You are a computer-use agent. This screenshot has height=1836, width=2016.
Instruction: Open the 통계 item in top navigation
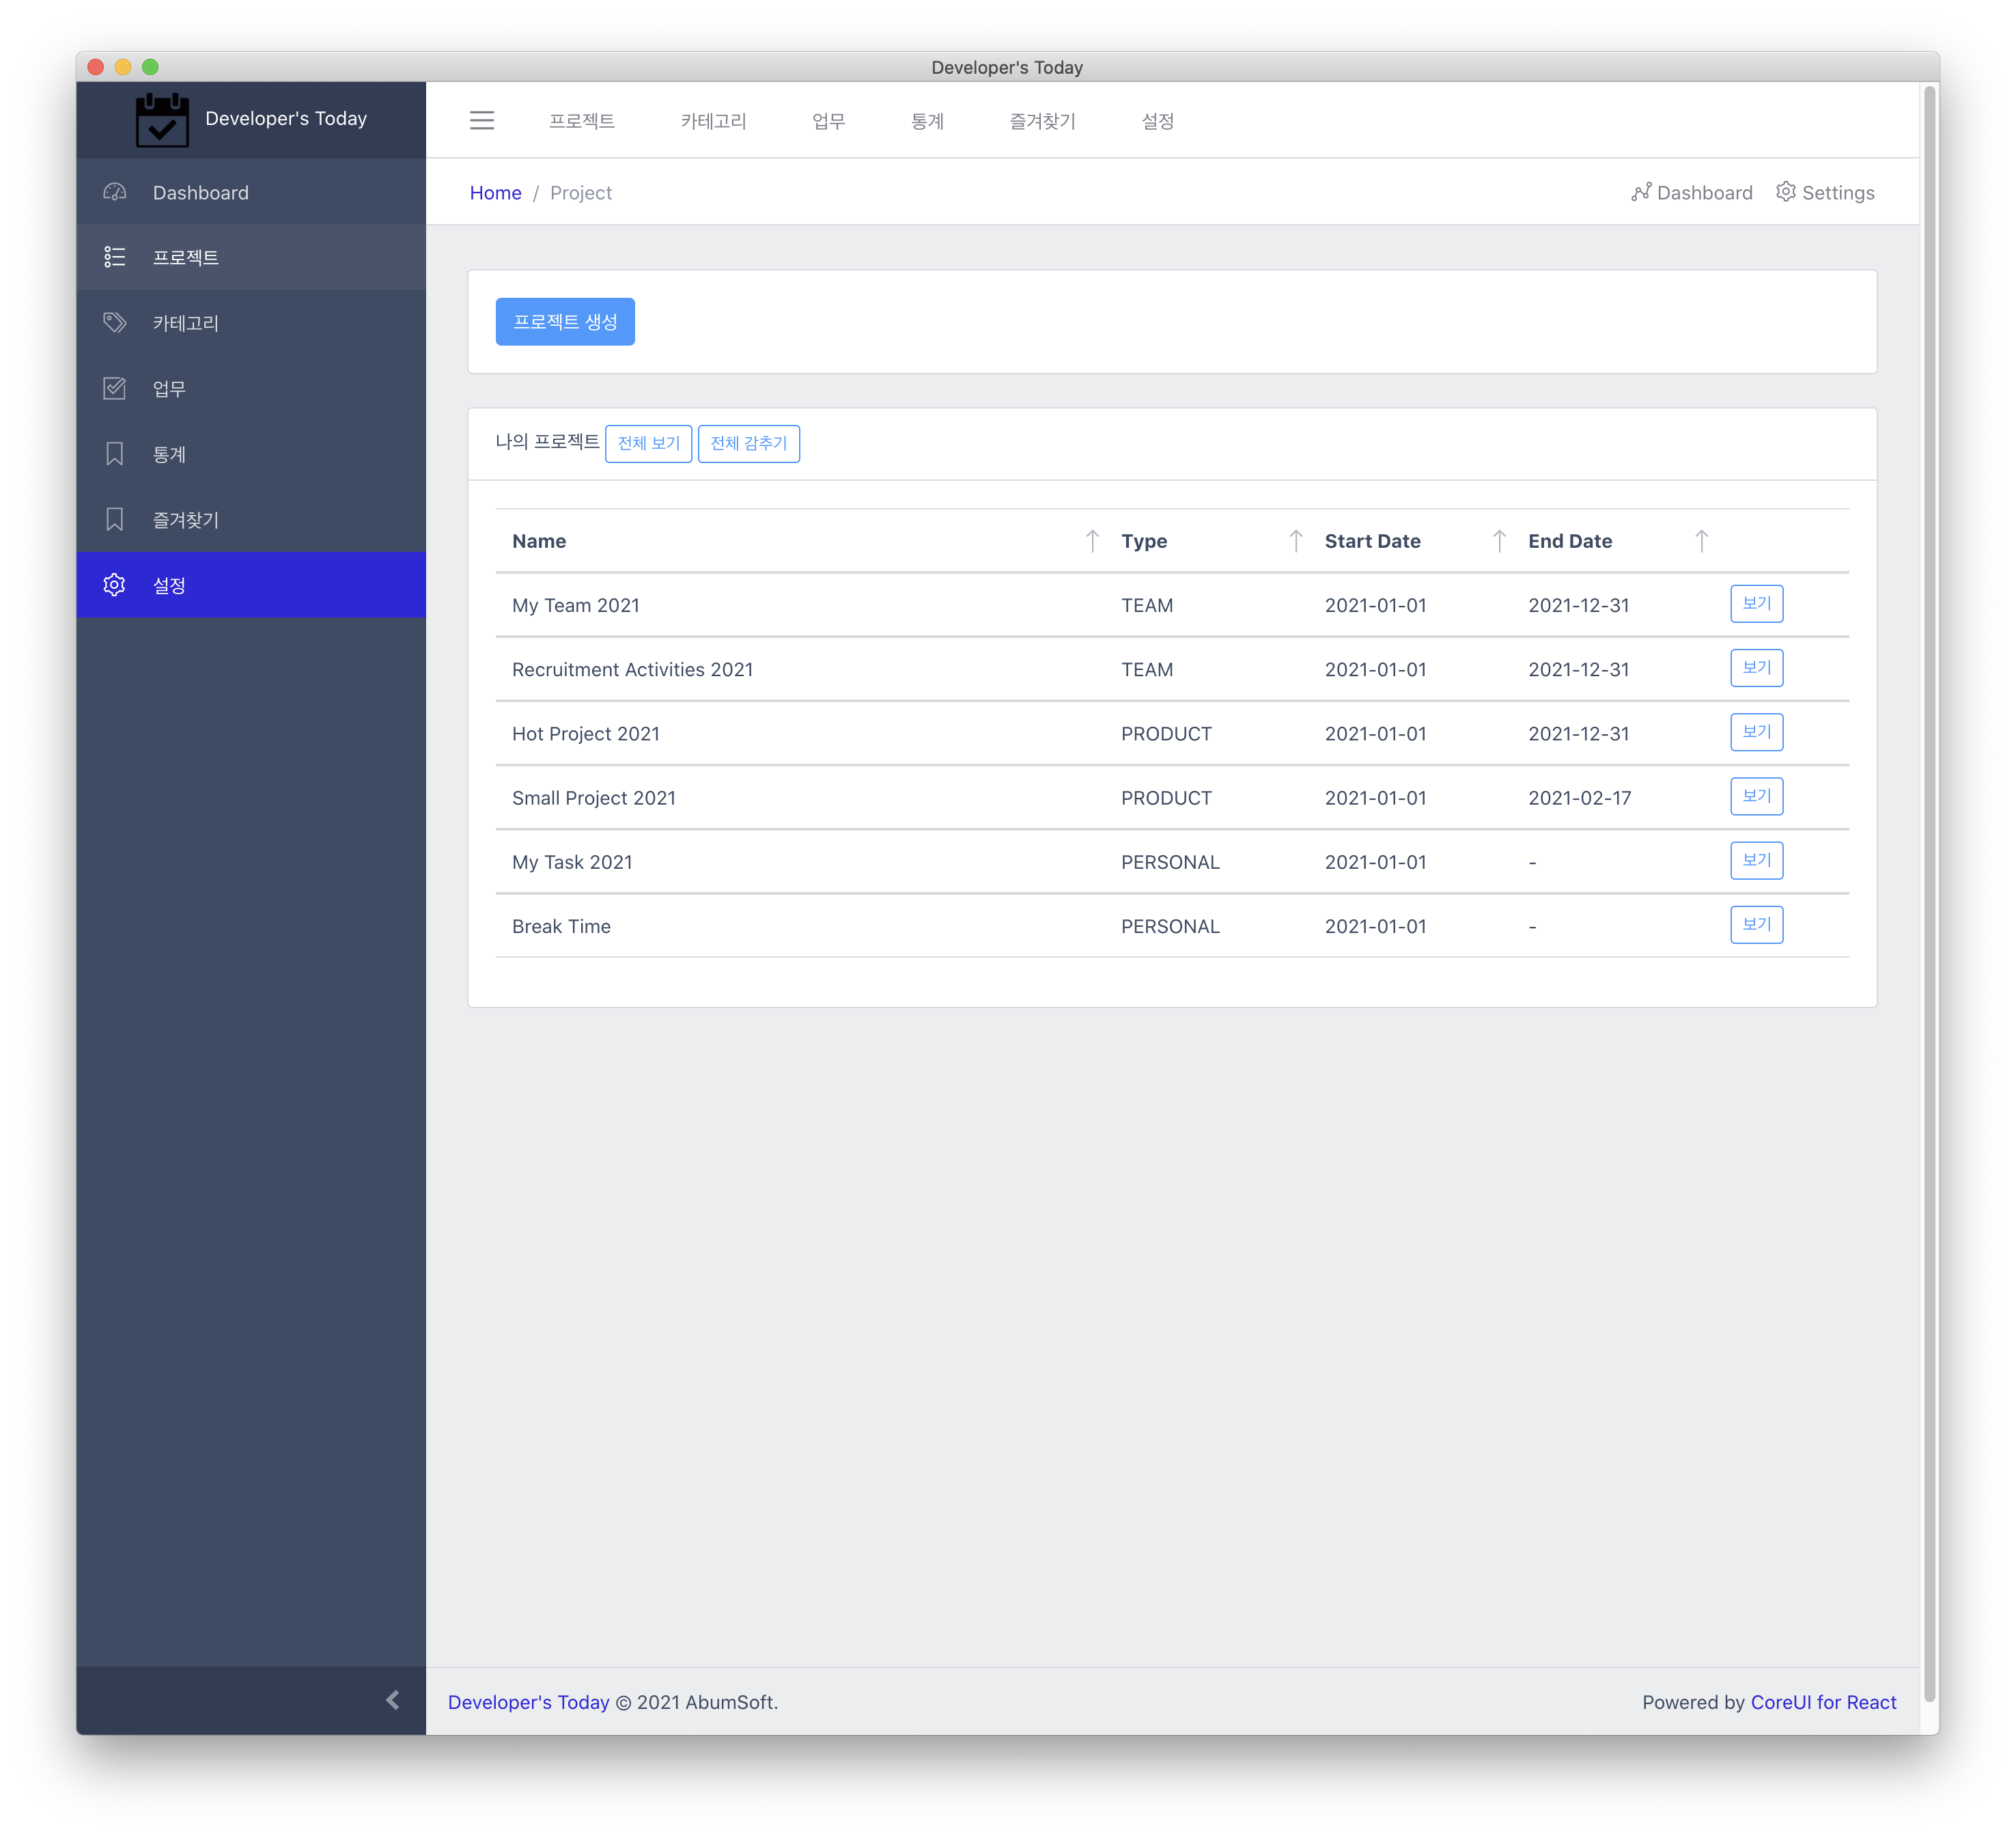tap(927, 121)
